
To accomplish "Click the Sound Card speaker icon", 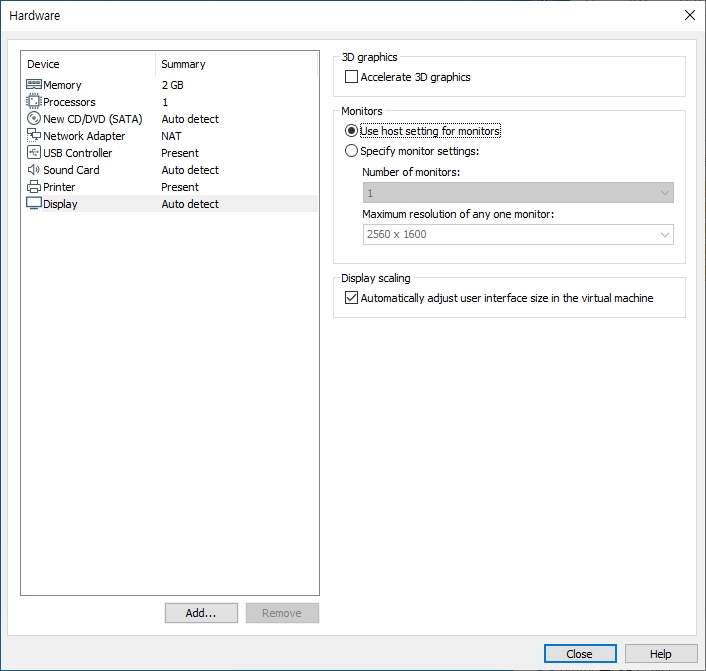I will click(34, 169).
